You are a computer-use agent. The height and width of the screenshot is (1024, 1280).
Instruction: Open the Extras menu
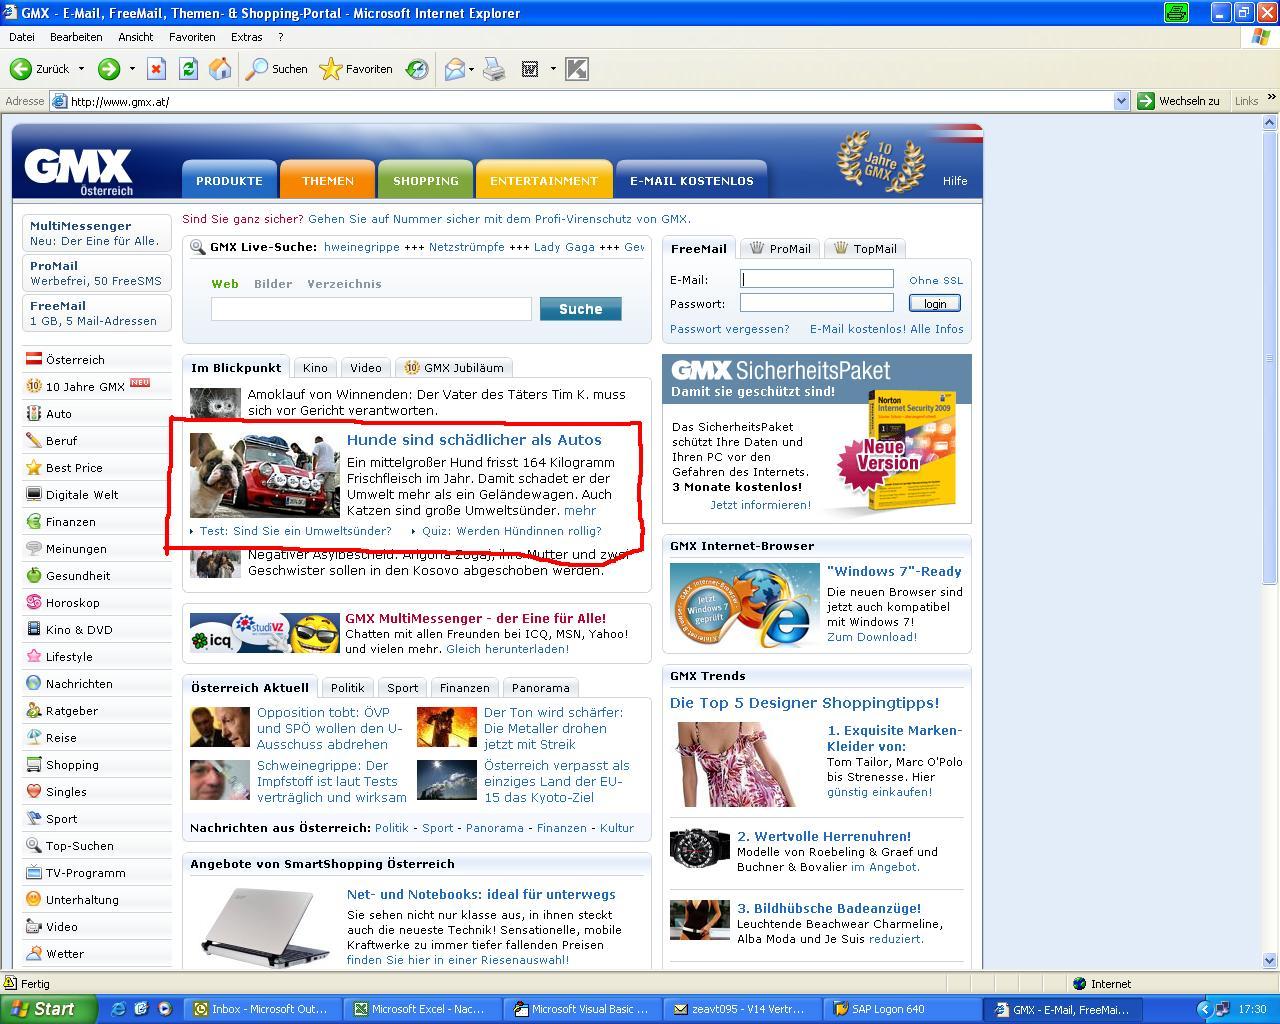click(246, 37)
